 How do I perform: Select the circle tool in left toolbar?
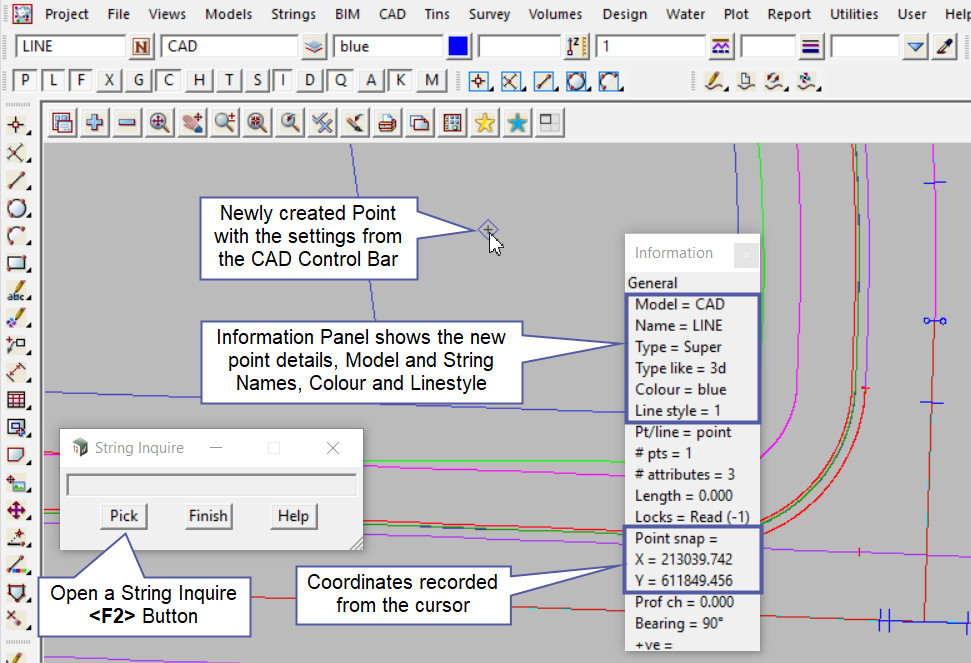[16, 209]
